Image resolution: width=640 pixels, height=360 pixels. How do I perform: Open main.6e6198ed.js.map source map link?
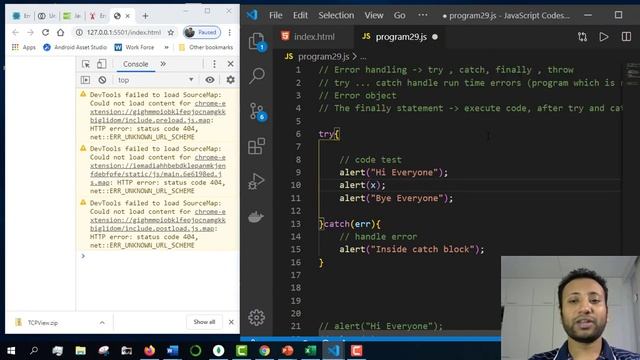point(158,170)
